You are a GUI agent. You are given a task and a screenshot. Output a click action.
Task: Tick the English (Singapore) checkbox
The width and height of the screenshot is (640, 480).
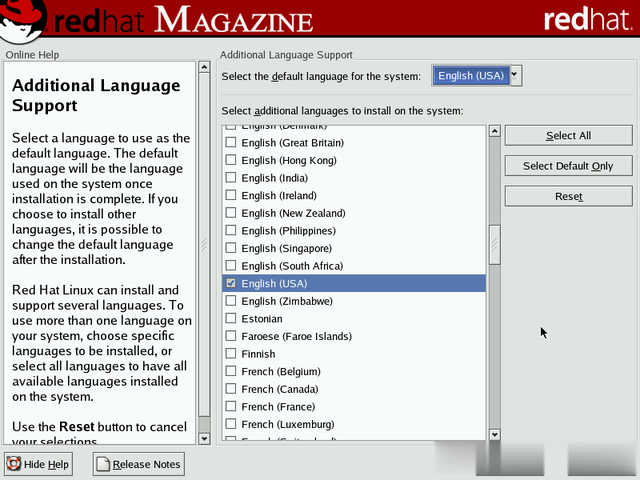[231, 248]
